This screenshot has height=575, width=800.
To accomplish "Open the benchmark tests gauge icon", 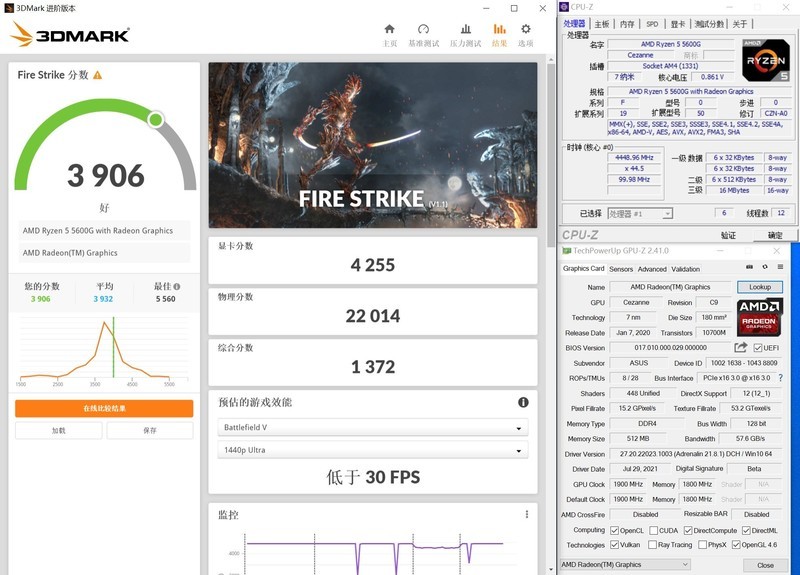I will click(x=423, y=30).
